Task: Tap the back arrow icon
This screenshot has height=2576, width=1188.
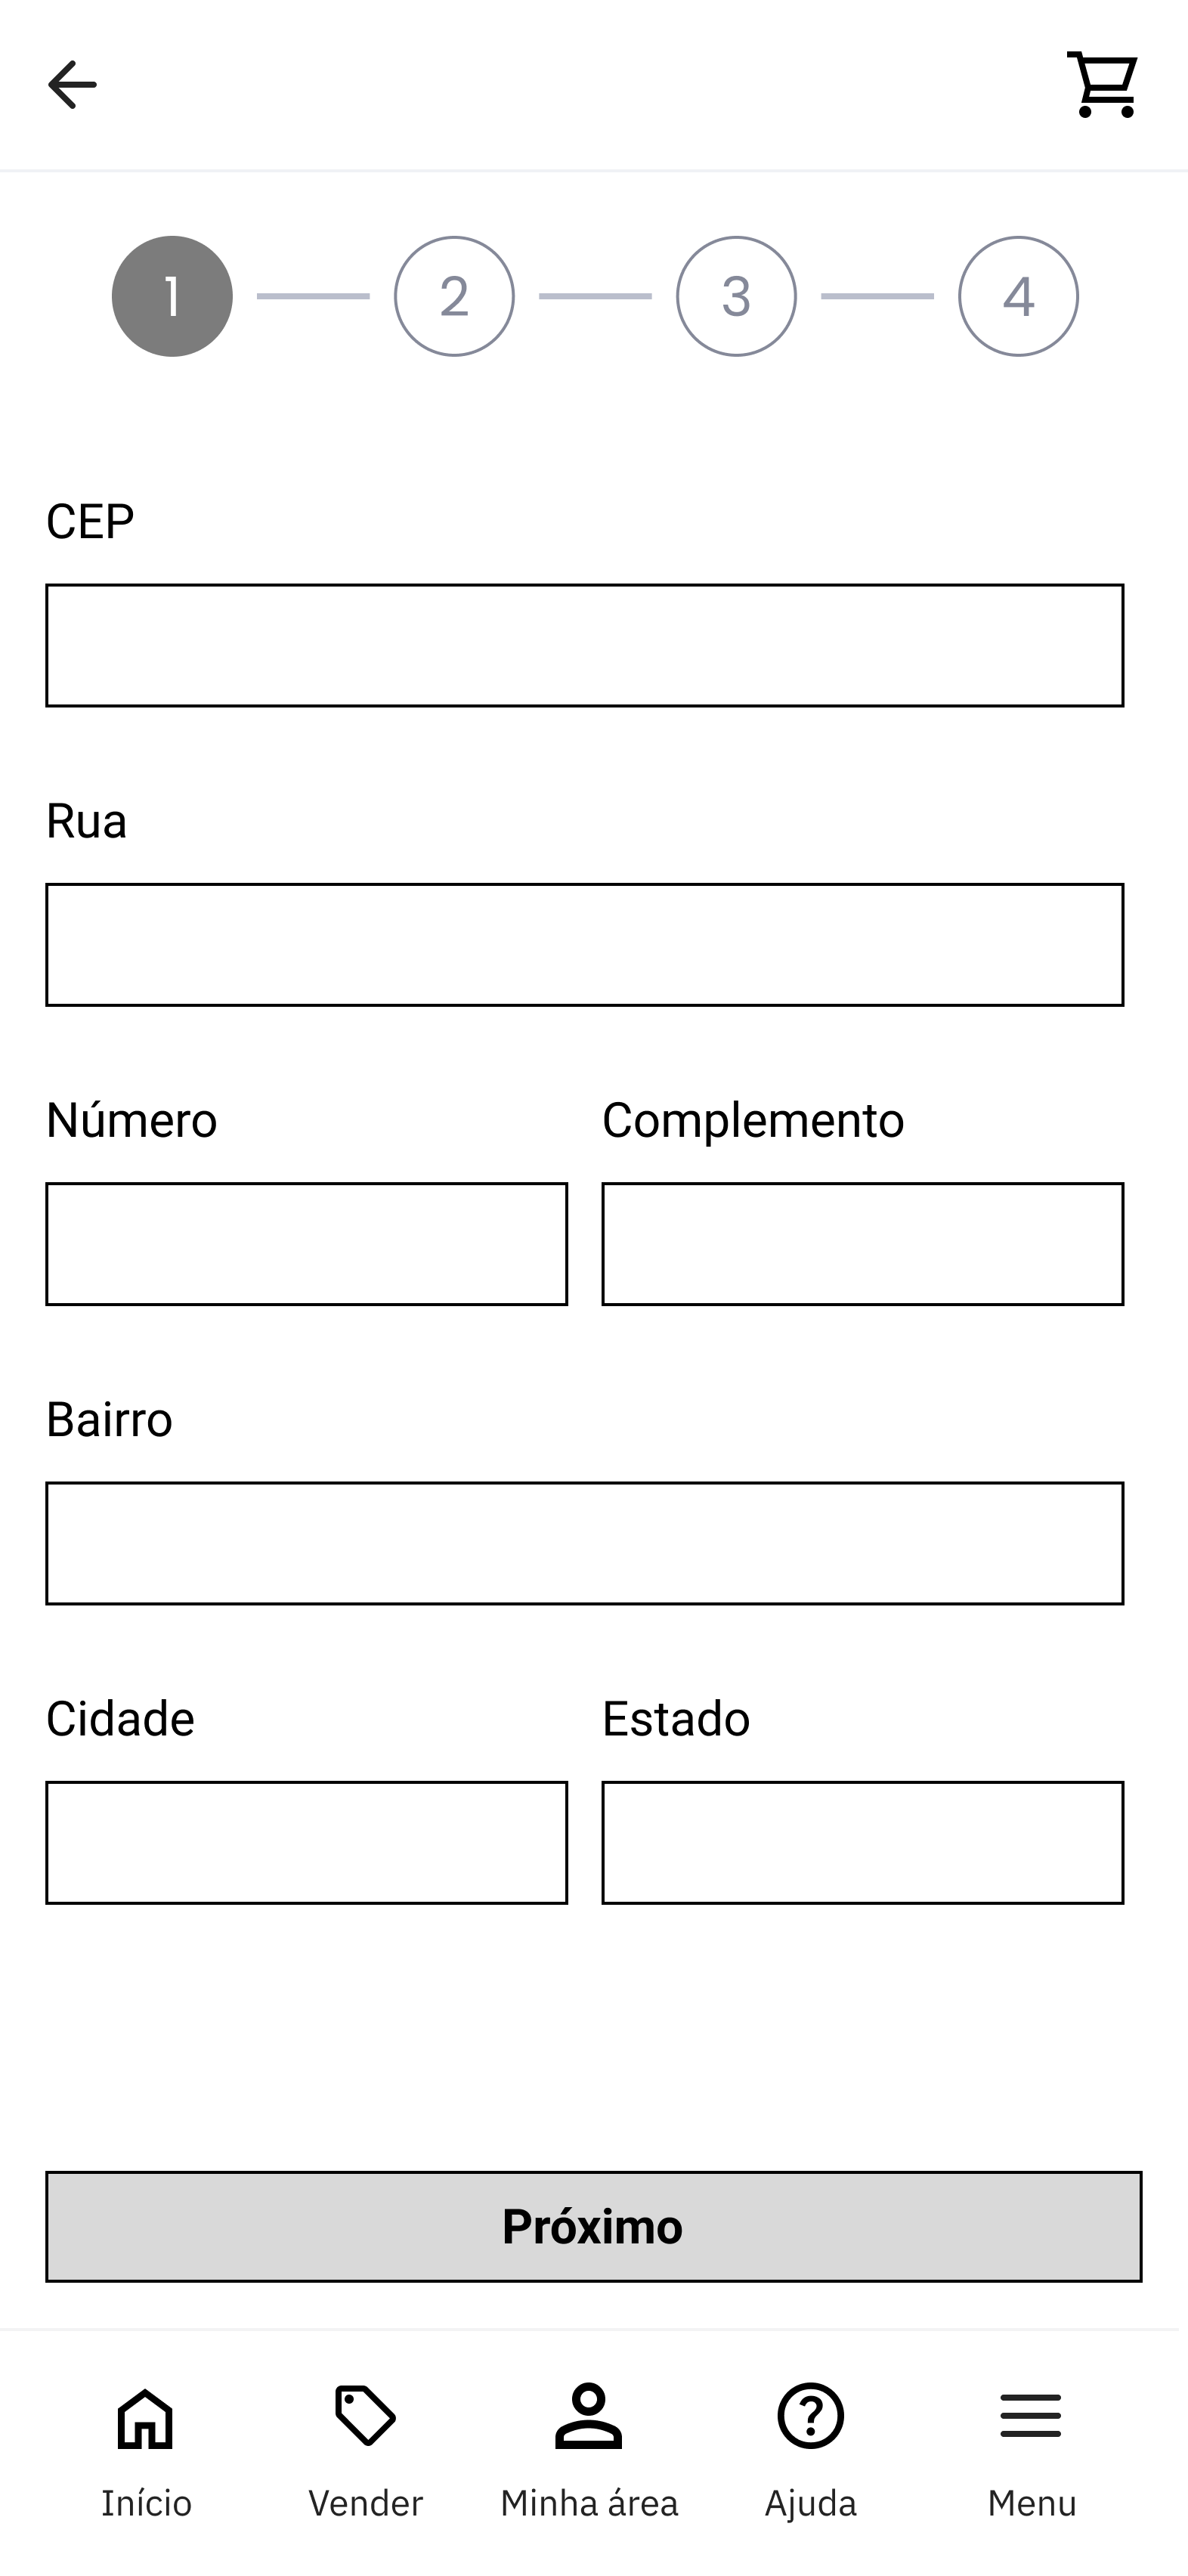Action: pos(72,85)
